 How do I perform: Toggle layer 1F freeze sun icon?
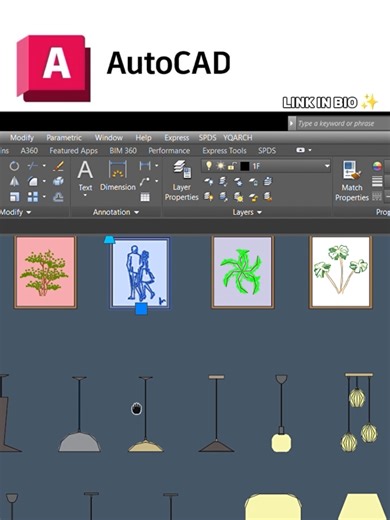[x=220, y=166]
